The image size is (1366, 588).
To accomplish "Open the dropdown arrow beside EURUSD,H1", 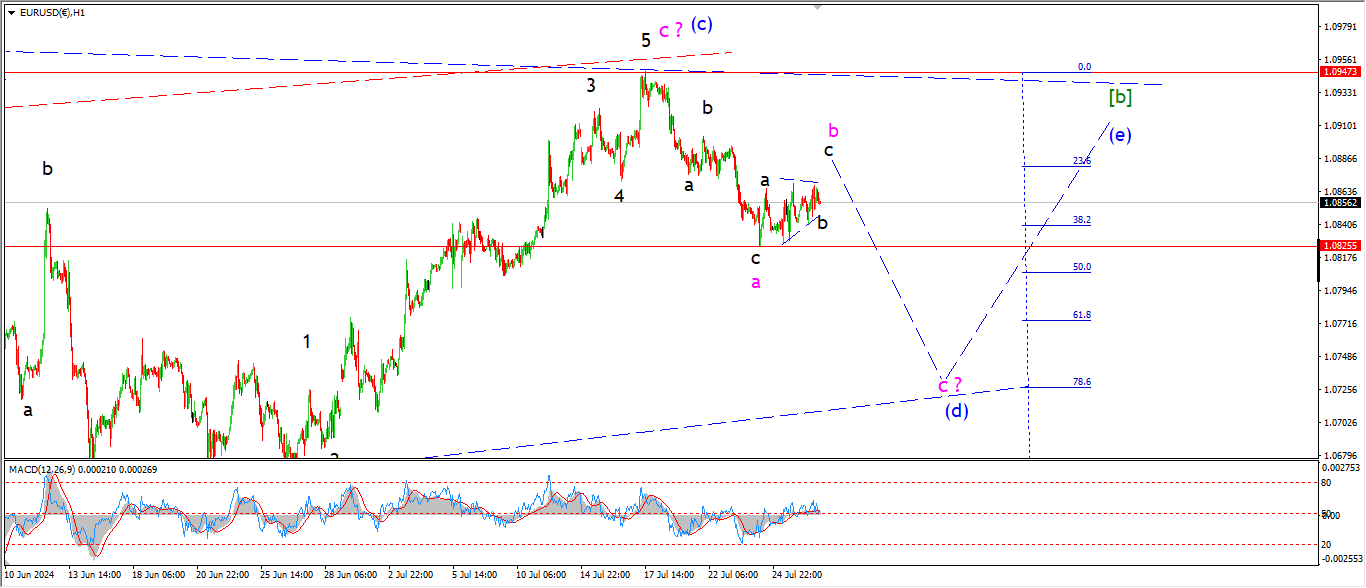I will click(x=11, y=13).
